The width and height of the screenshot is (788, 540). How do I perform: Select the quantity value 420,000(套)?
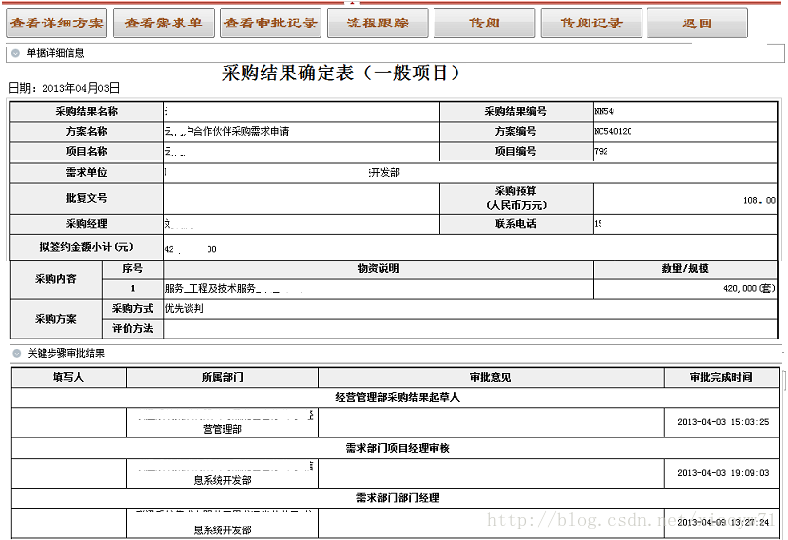pyautogui.click(x=749, y=289)
